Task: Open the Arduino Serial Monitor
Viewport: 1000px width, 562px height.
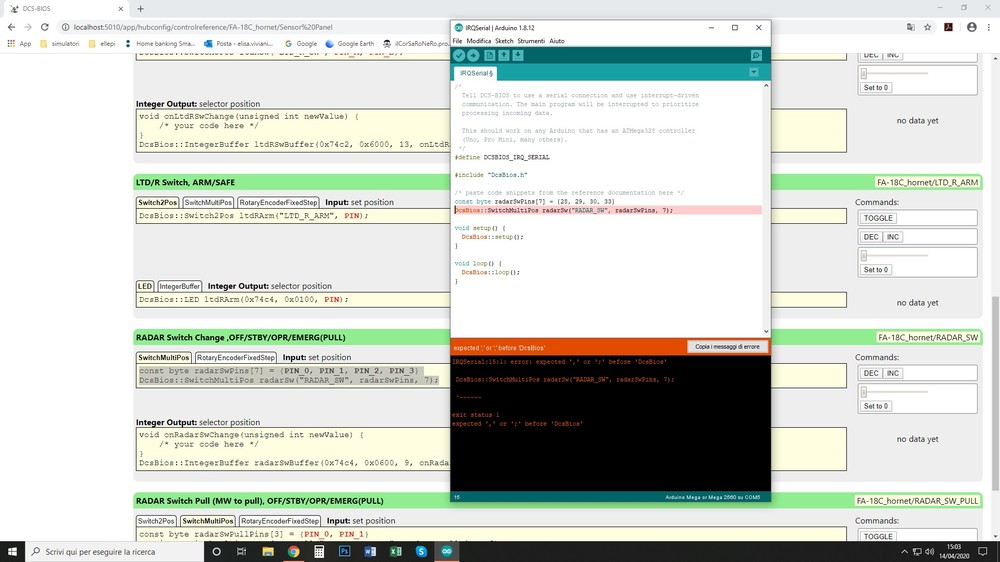Action: tap(756, 56)
